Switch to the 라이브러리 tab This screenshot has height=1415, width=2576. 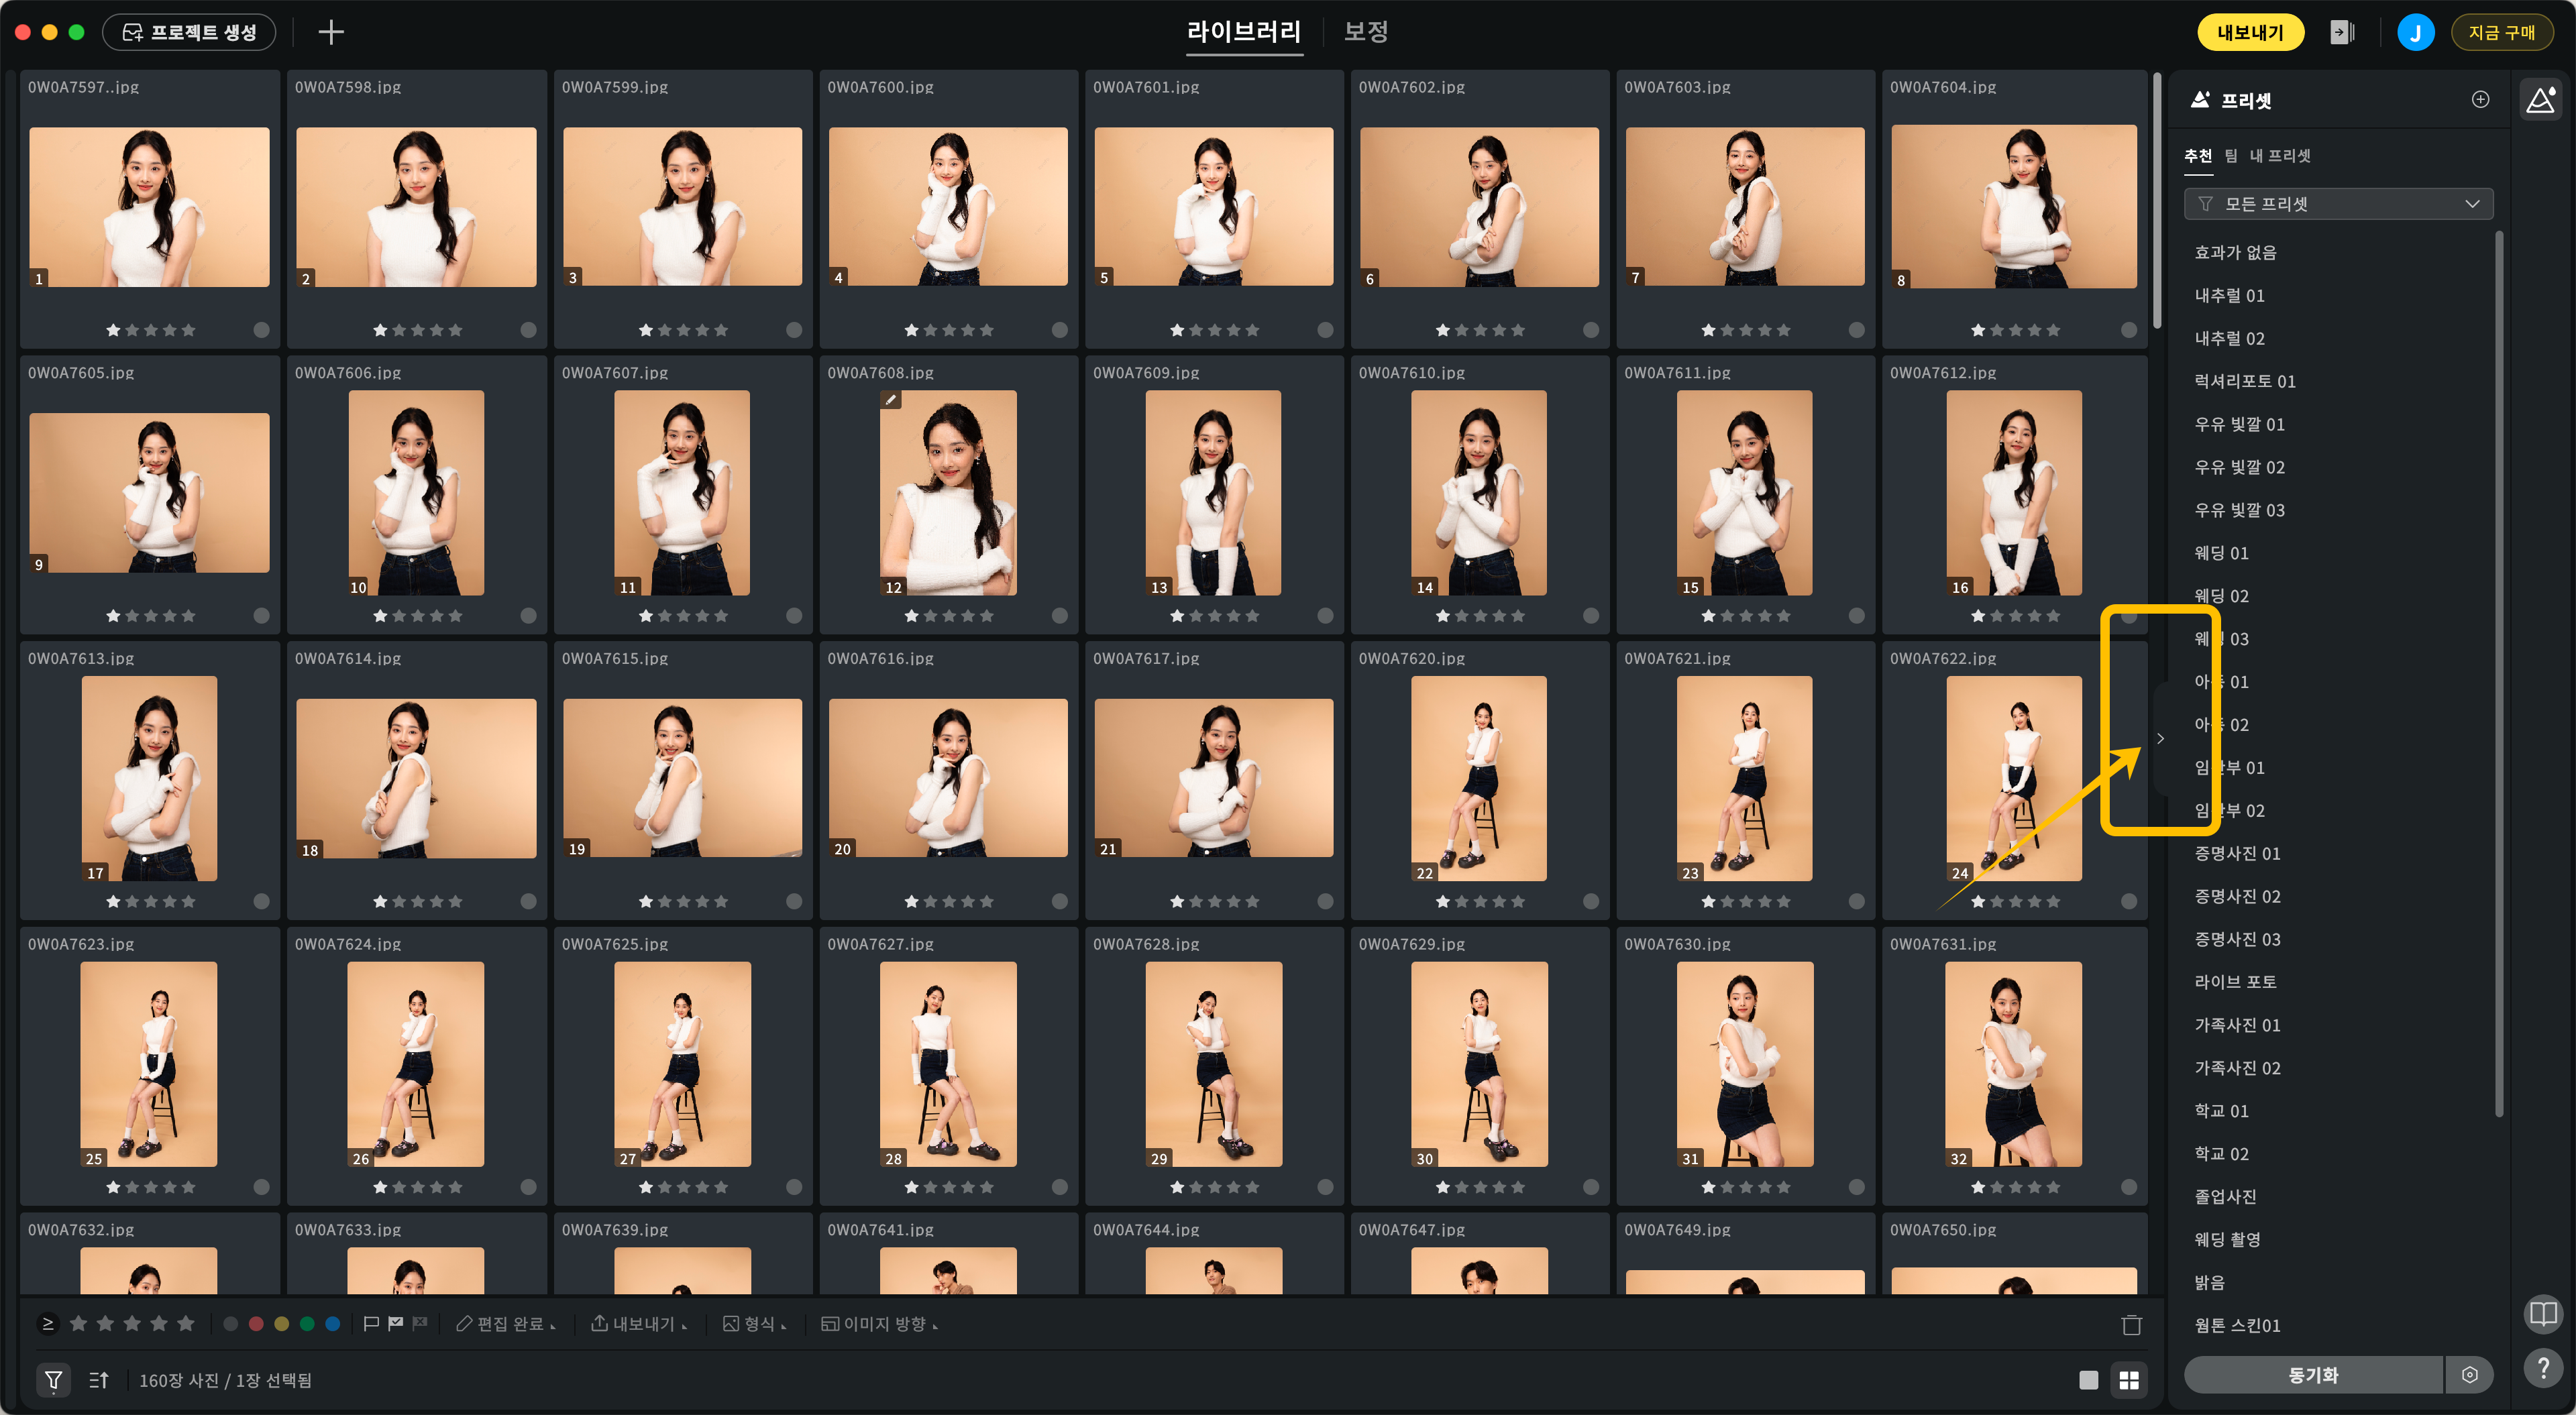point(1244,32)
